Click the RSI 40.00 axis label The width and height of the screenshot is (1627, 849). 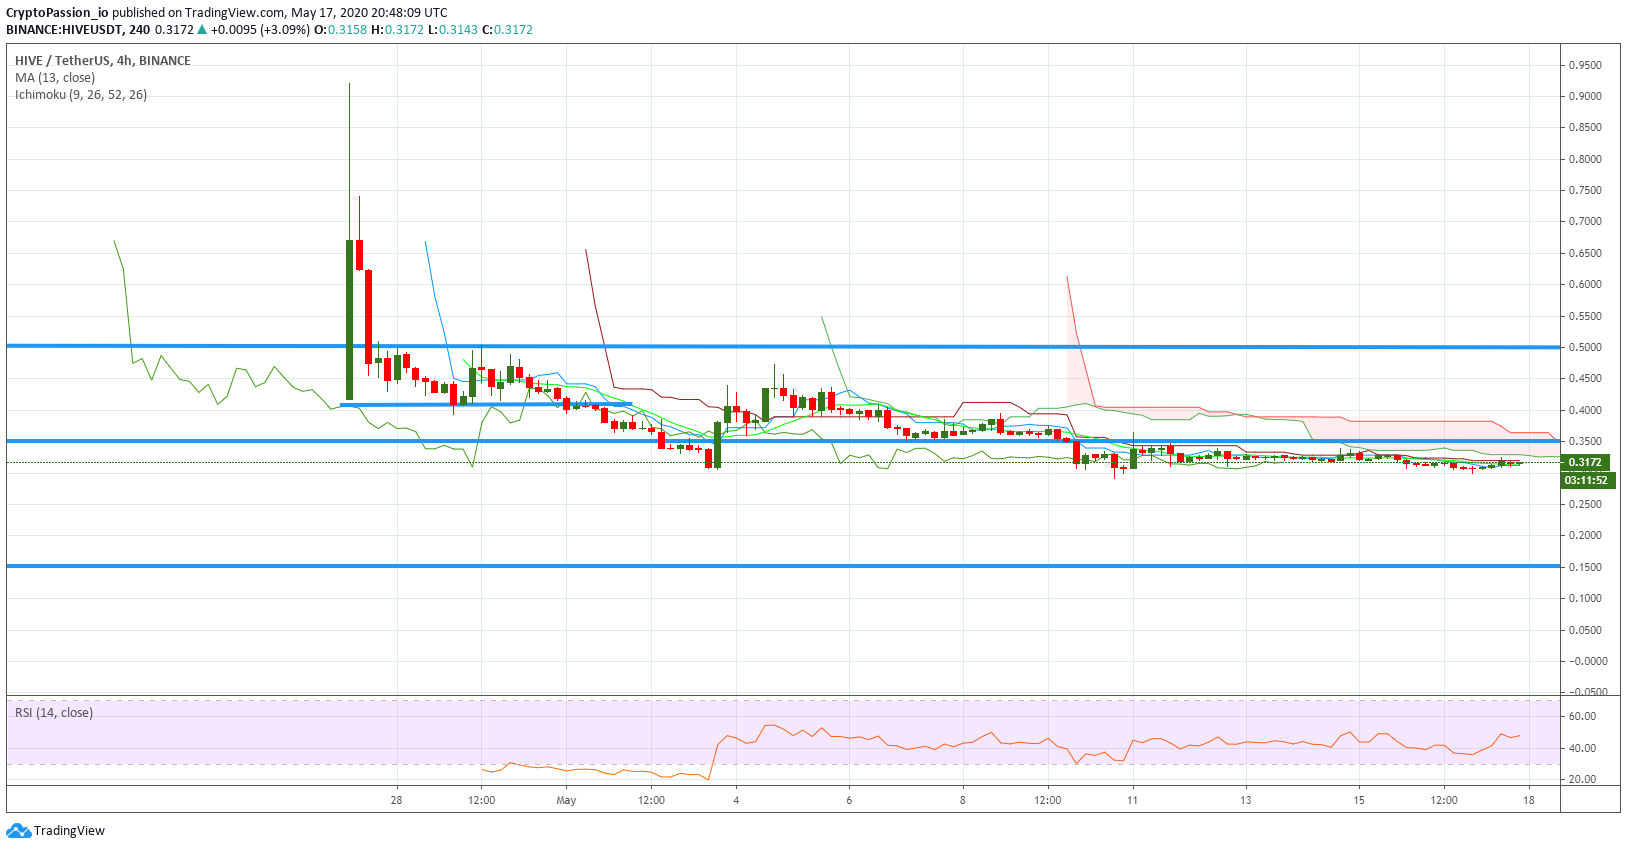[1582, 748]
